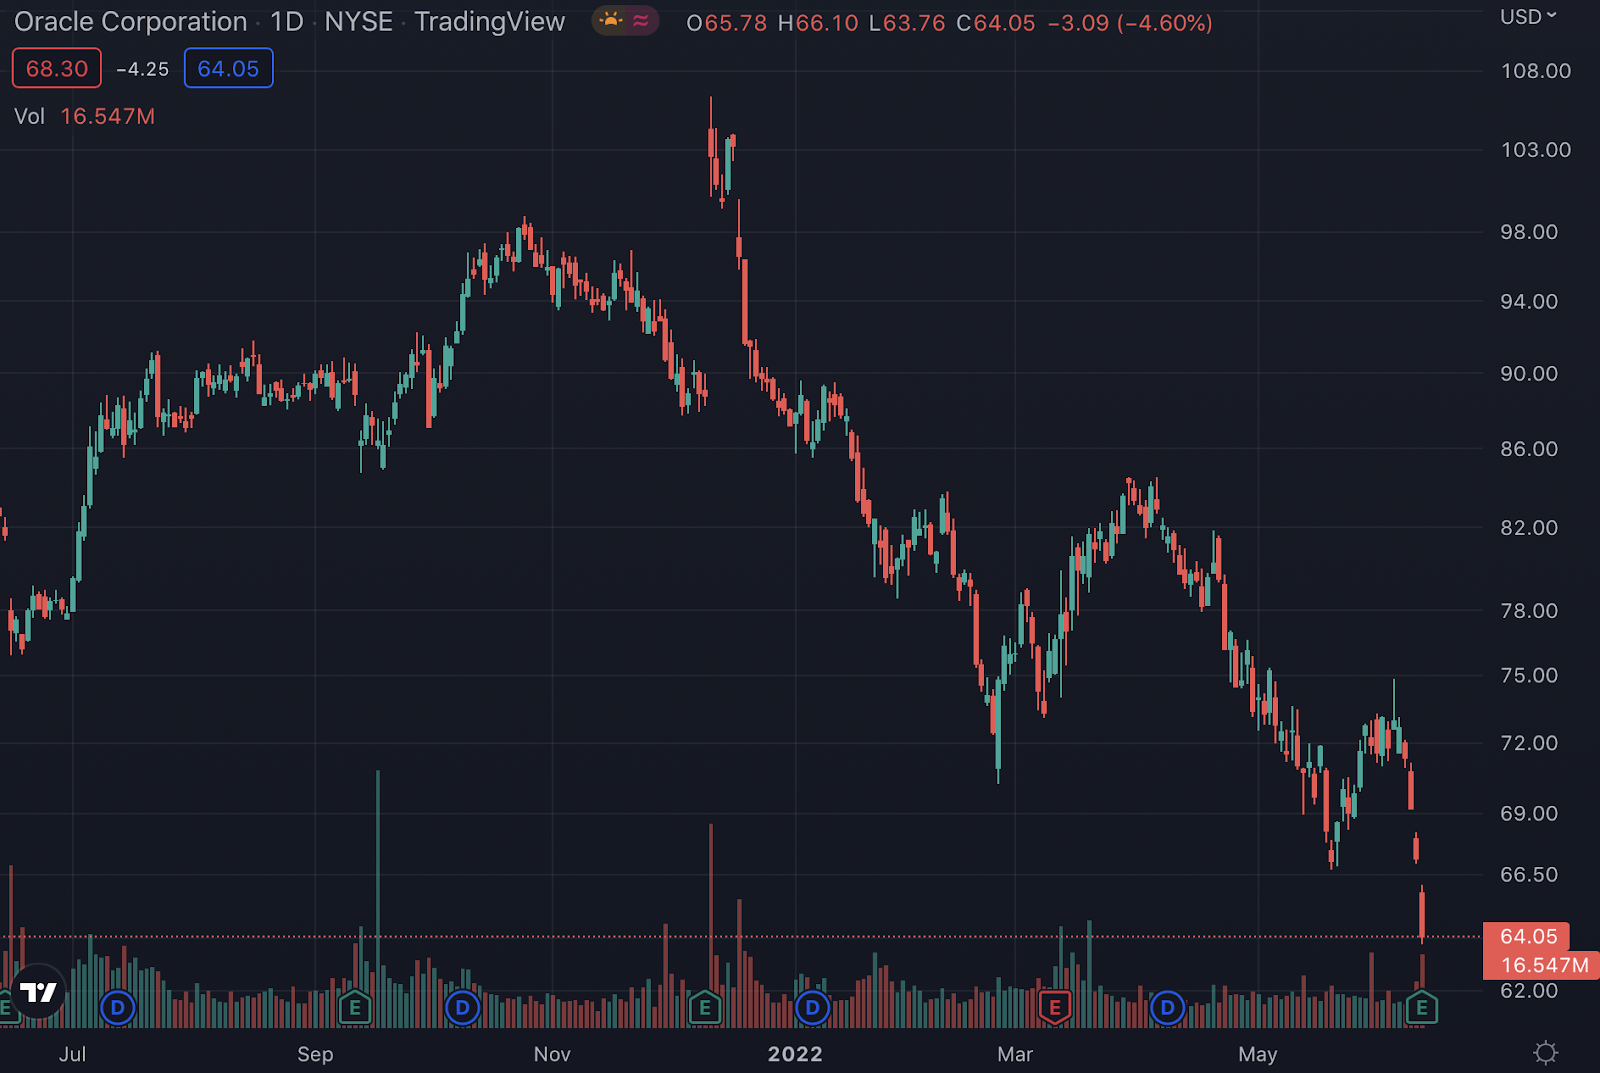1600x1073 pixels.
Task: Click the pink wavy approximate-data icon
Action: (x=641, y=21)
